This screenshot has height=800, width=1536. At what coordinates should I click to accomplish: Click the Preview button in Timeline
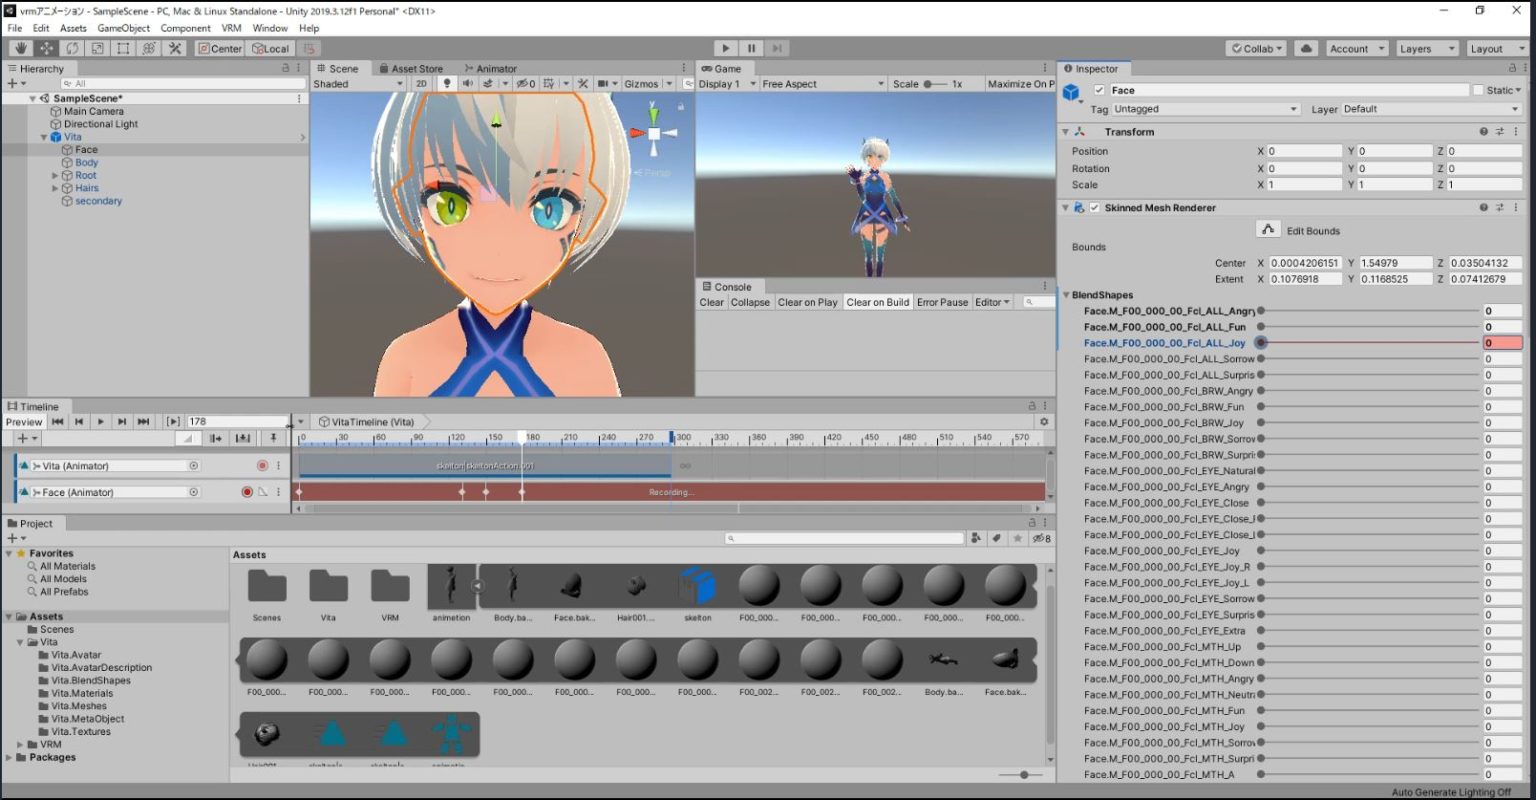click(24, 422)
